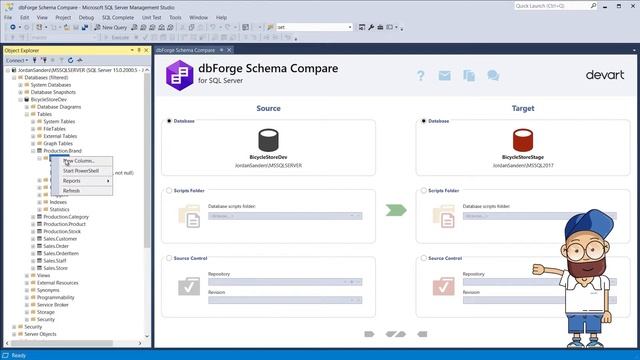
Task: Click Object Explorer vertical scrollbar
Action: pos(147,161)
